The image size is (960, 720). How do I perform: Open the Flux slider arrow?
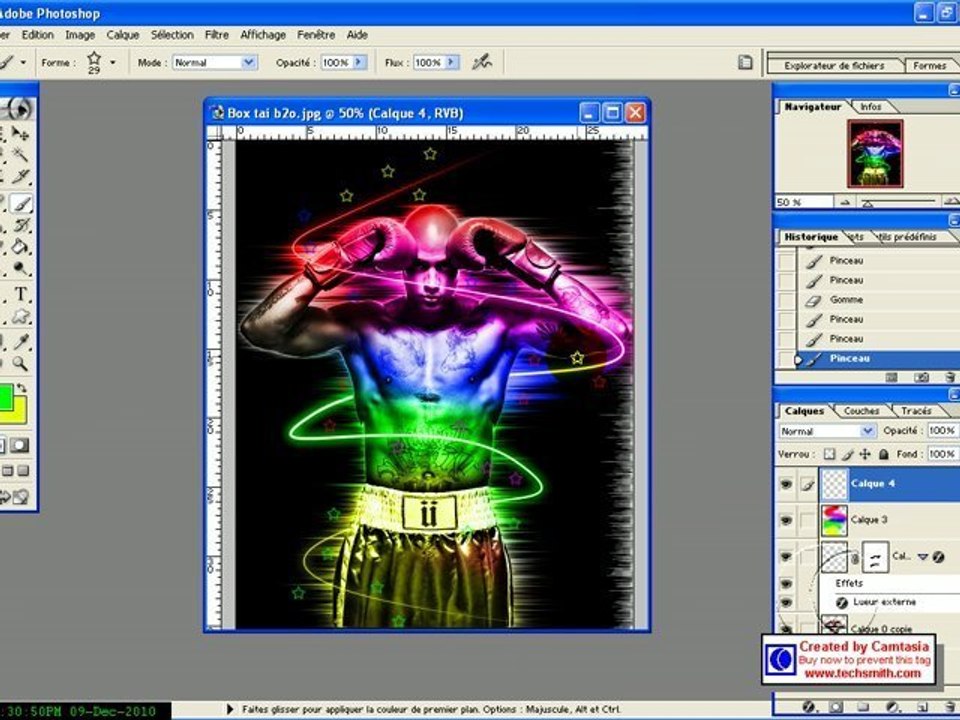click(451, 62)
